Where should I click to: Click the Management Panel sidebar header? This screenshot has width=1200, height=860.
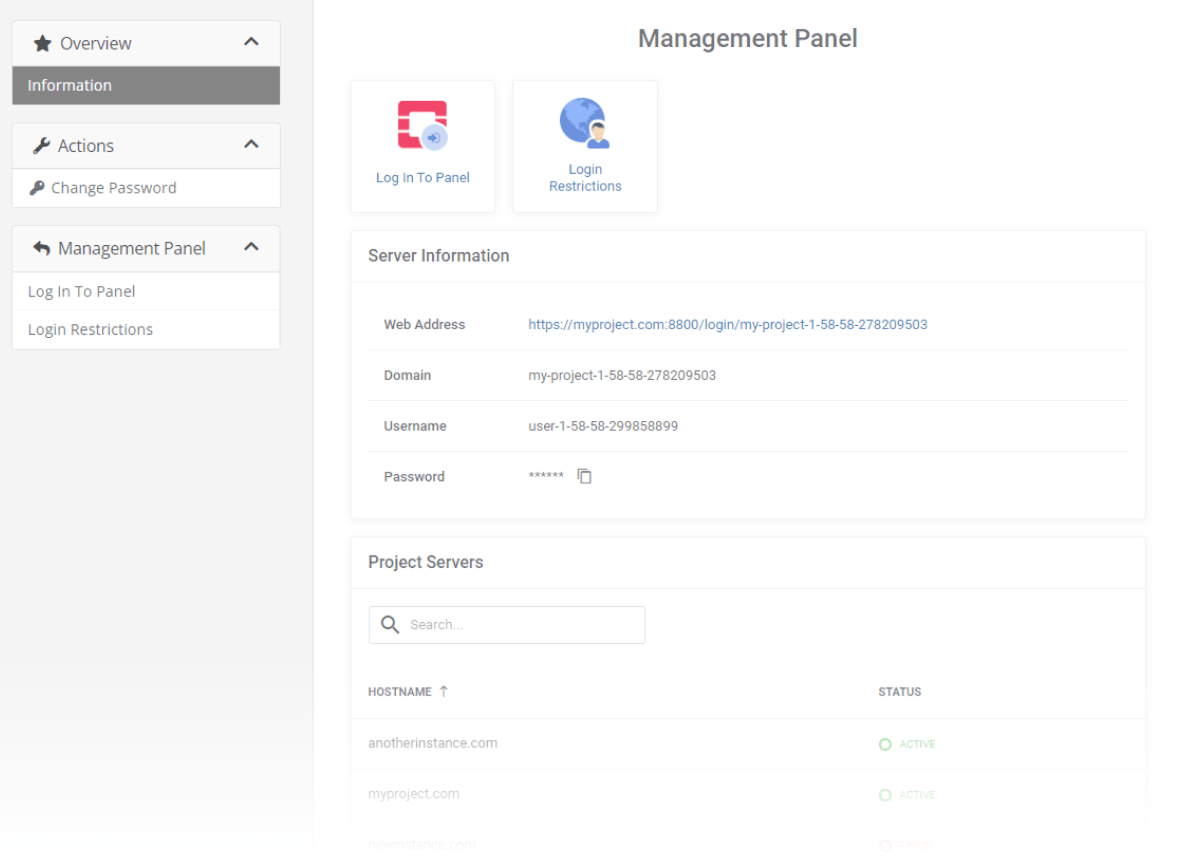pos(146,248)
